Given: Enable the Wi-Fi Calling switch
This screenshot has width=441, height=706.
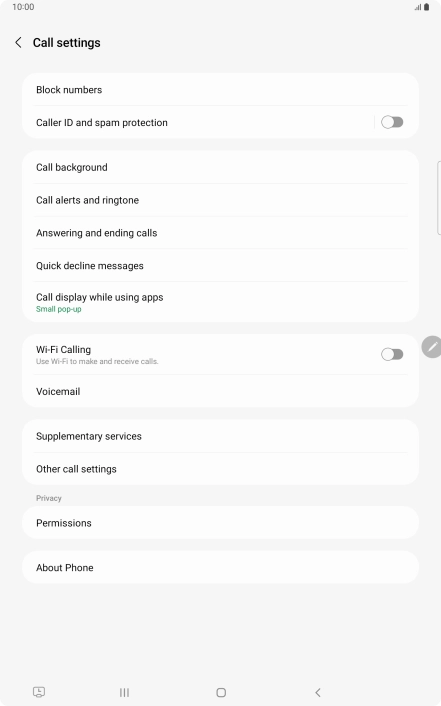Looking at the screenshot, I should pyautogui.click(x=392, y=354).
